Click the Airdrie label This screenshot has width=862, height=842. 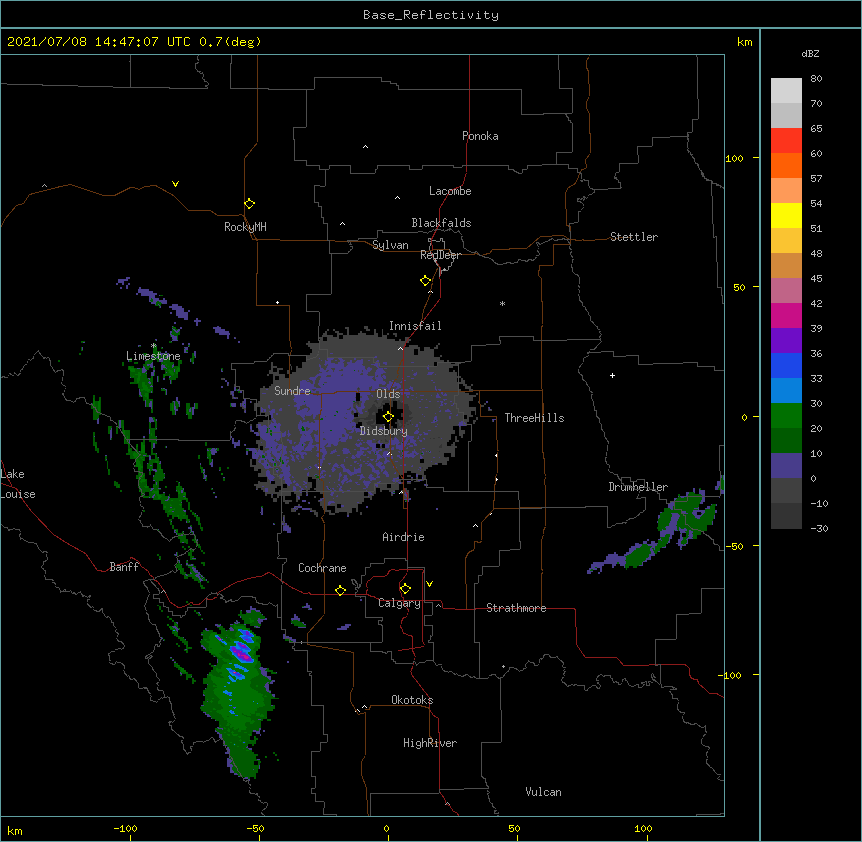coord(404,537)
